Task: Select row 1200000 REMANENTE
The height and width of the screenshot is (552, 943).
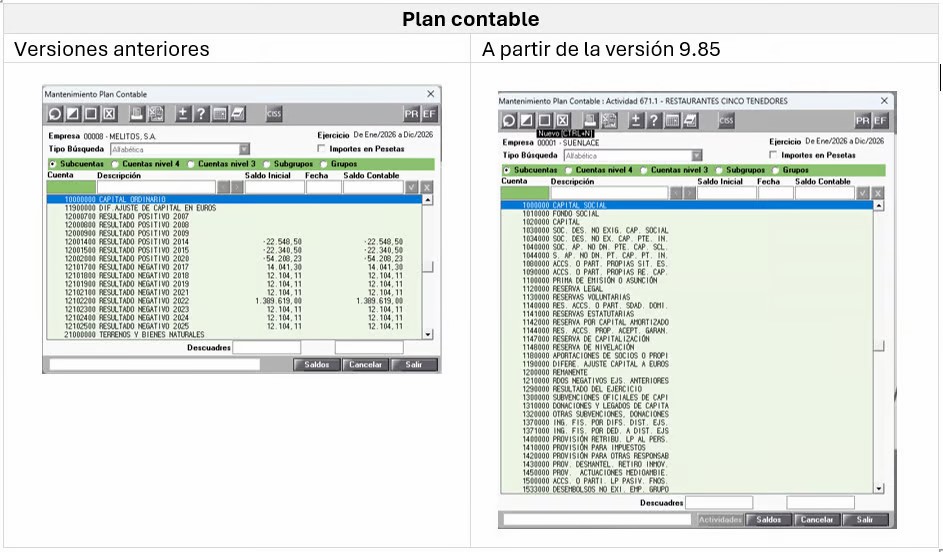Action: (x=687, y=372)
